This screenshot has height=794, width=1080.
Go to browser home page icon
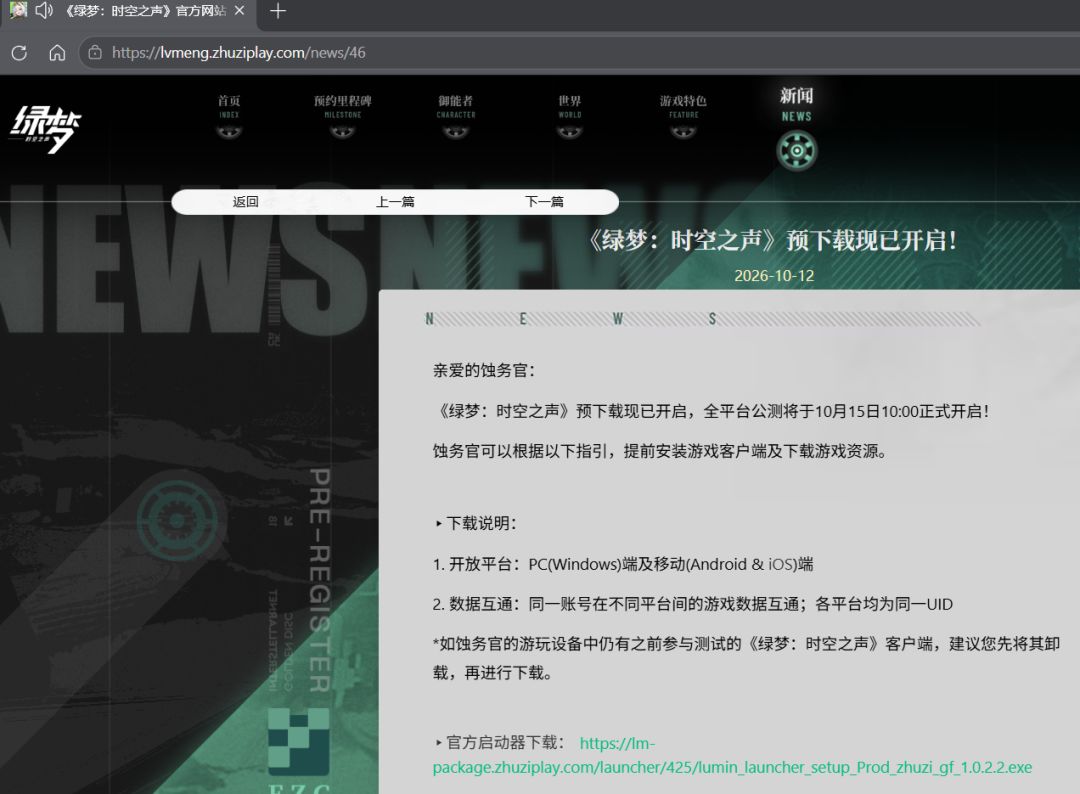point(57,52)
